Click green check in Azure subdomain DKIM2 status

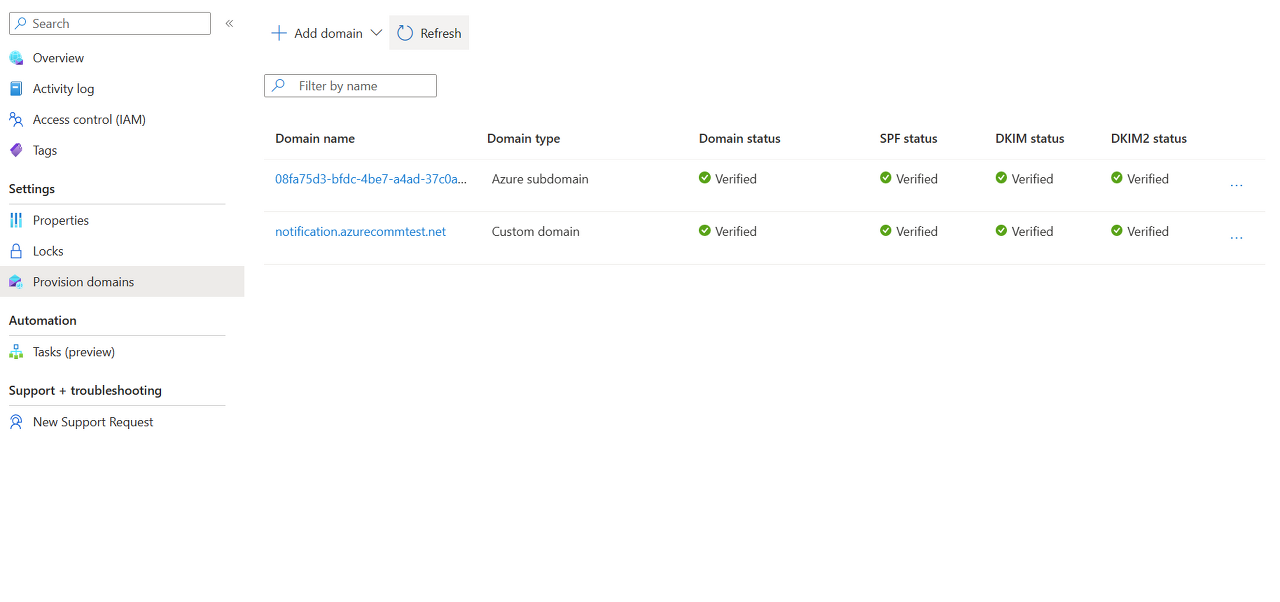pos(1117,178)
